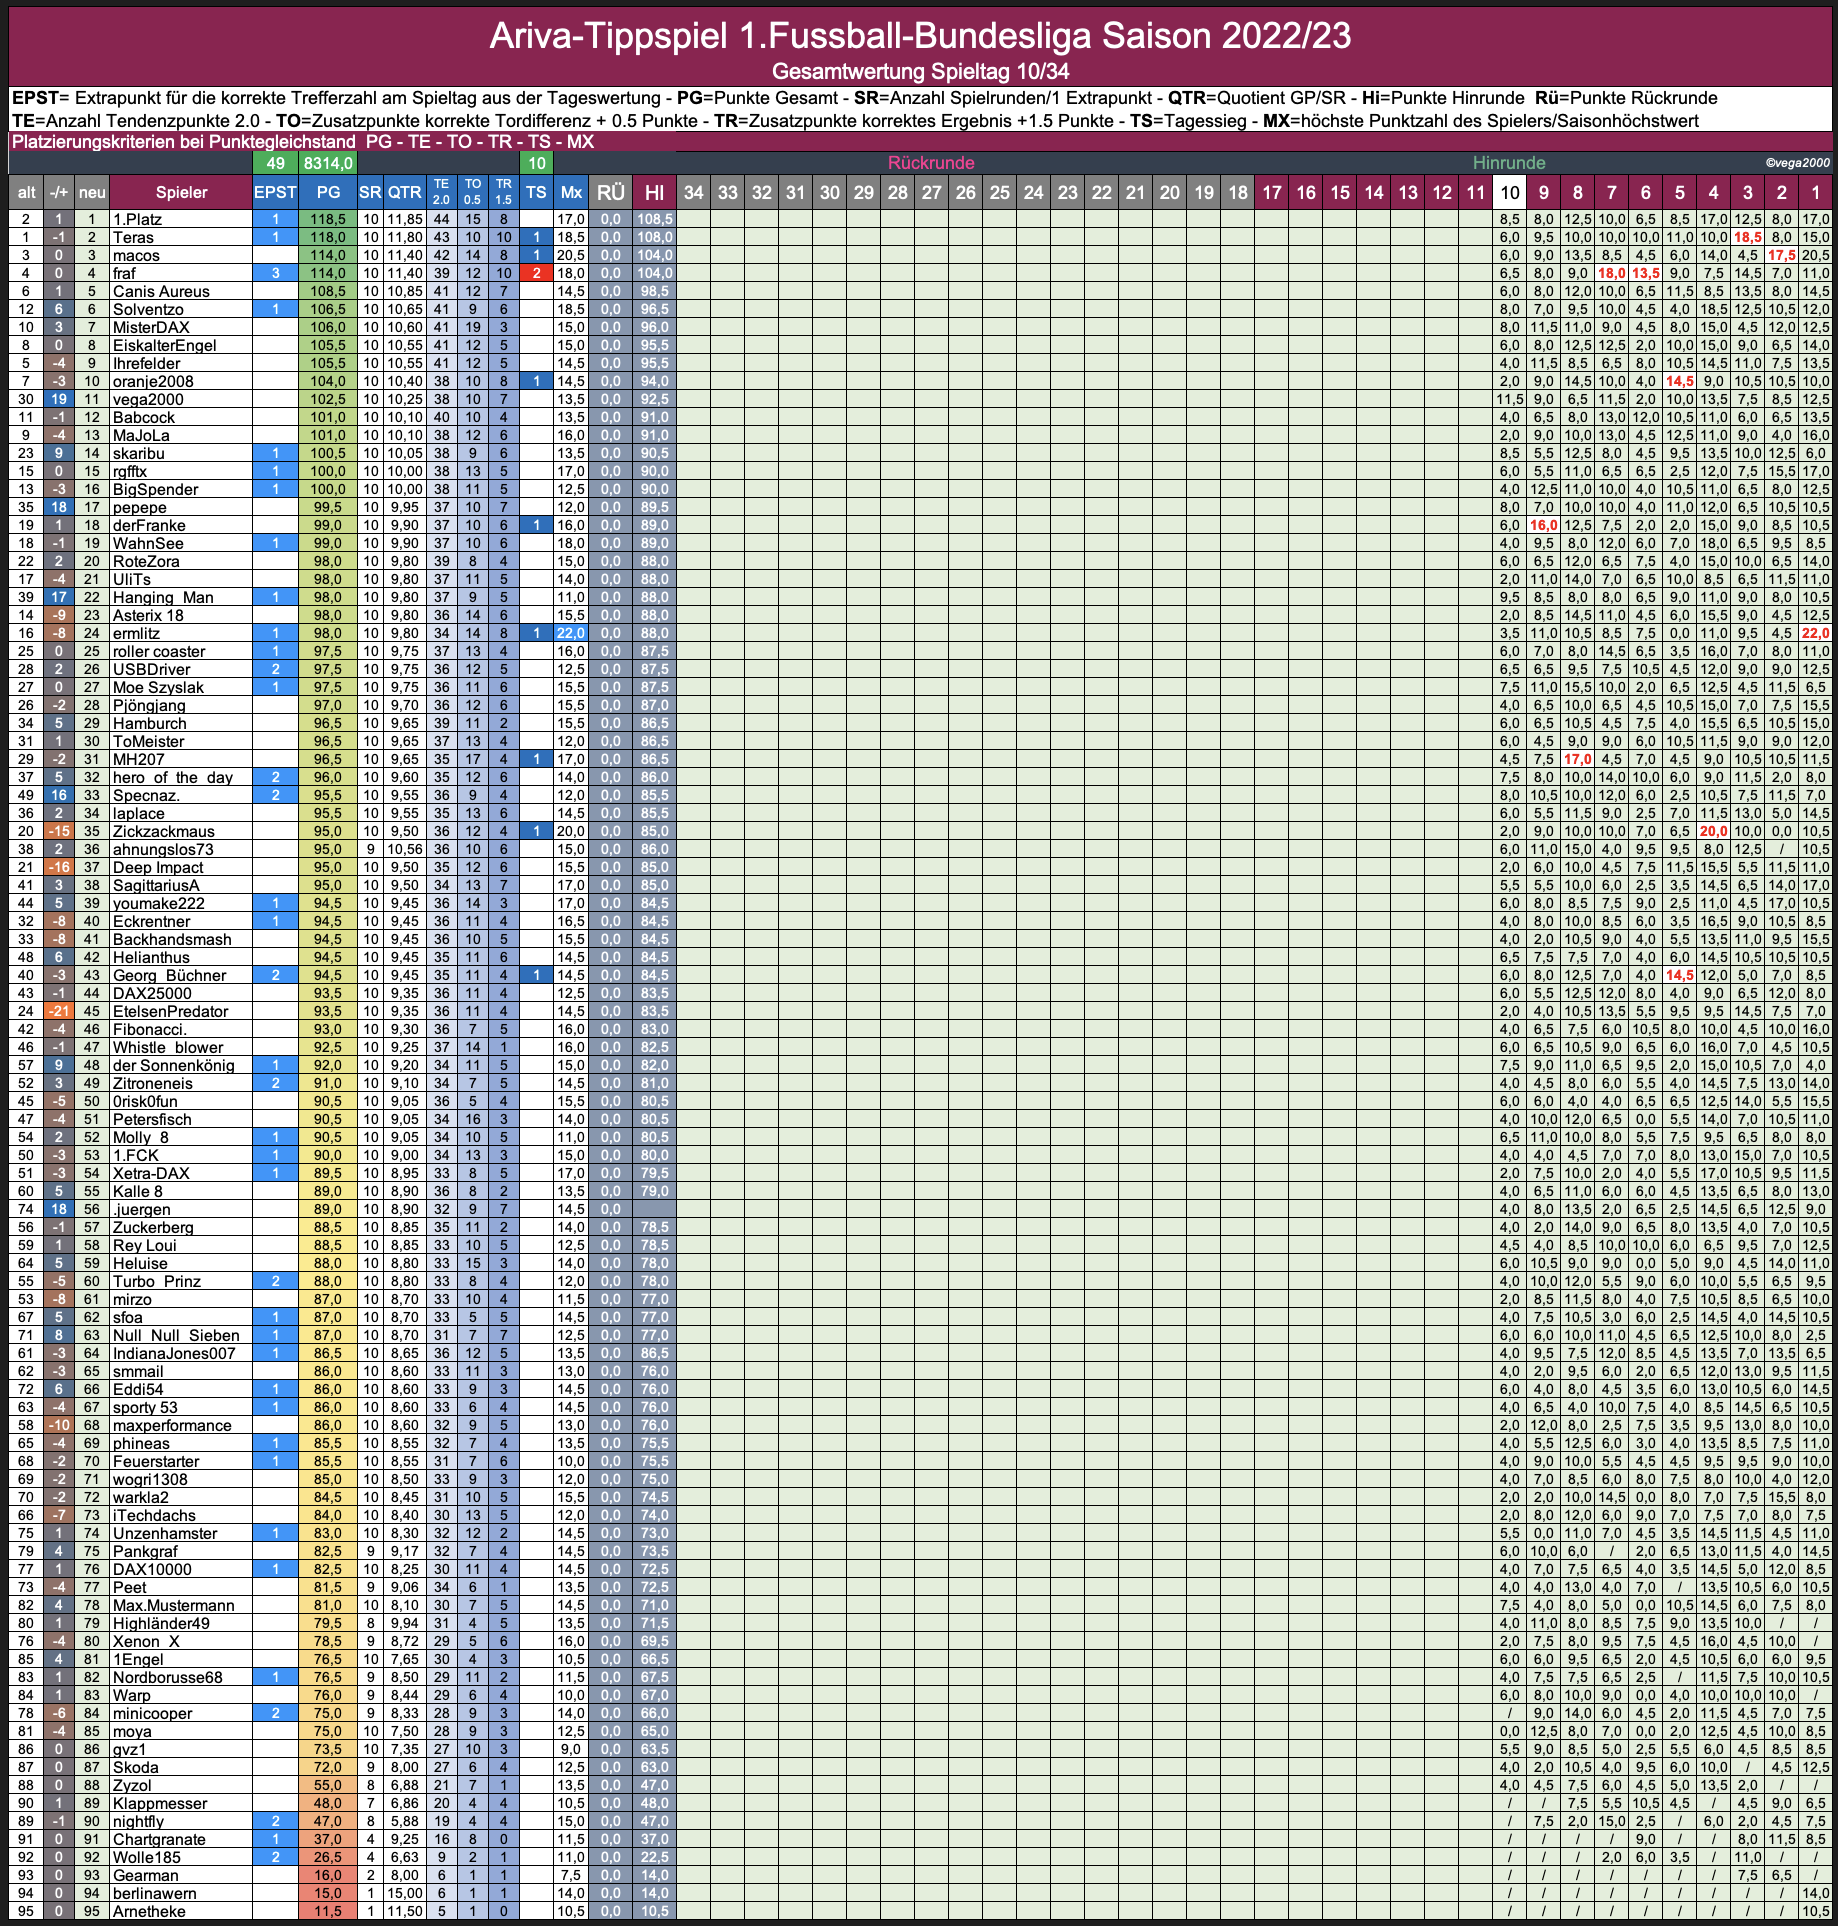Screen dimensions: 1838x1926
Task: Click player name 'Solventzo'
Action: click(148, 309)
